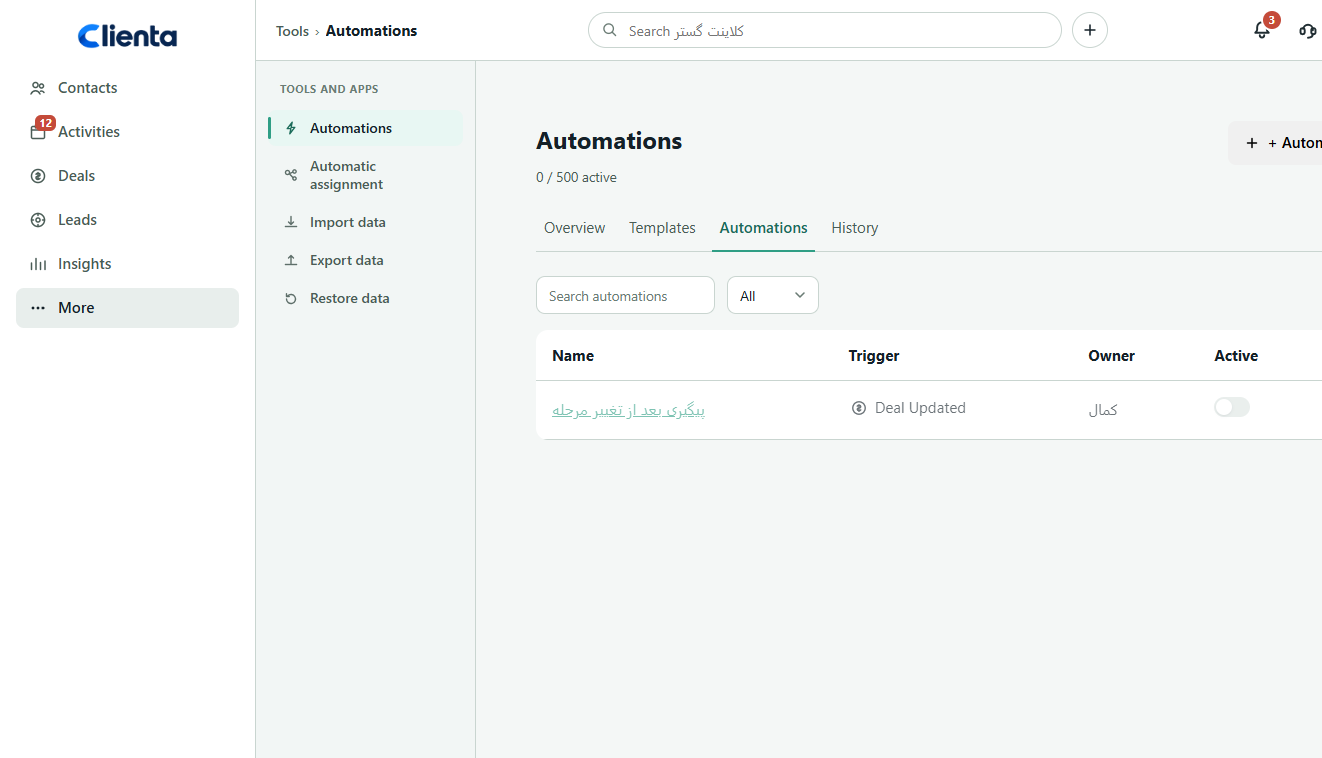Click the headset support icon

click(1308, 31)
